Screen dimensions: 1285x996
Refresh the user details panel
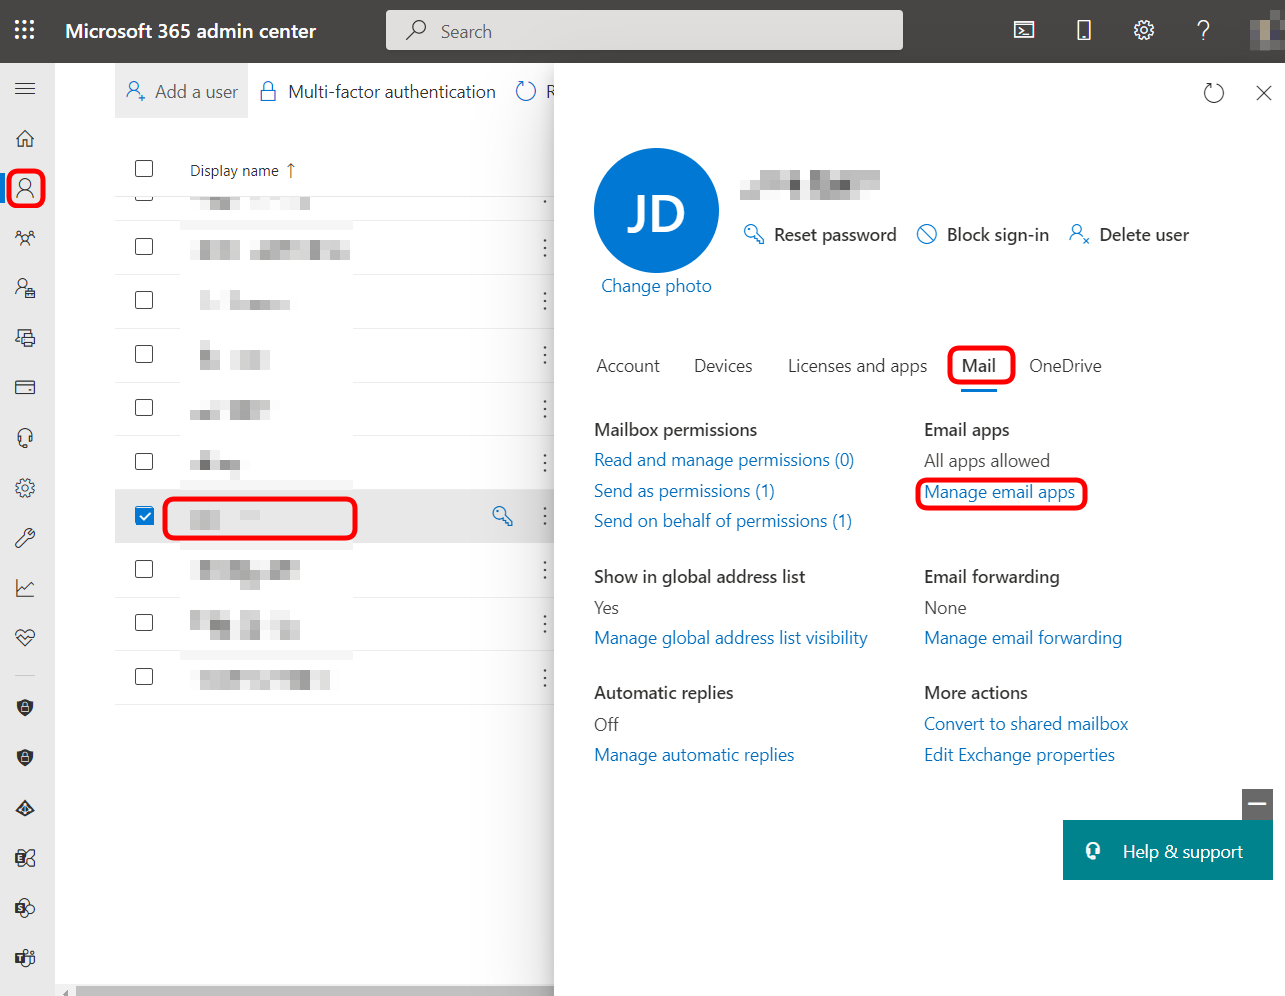pos(1213,93)
